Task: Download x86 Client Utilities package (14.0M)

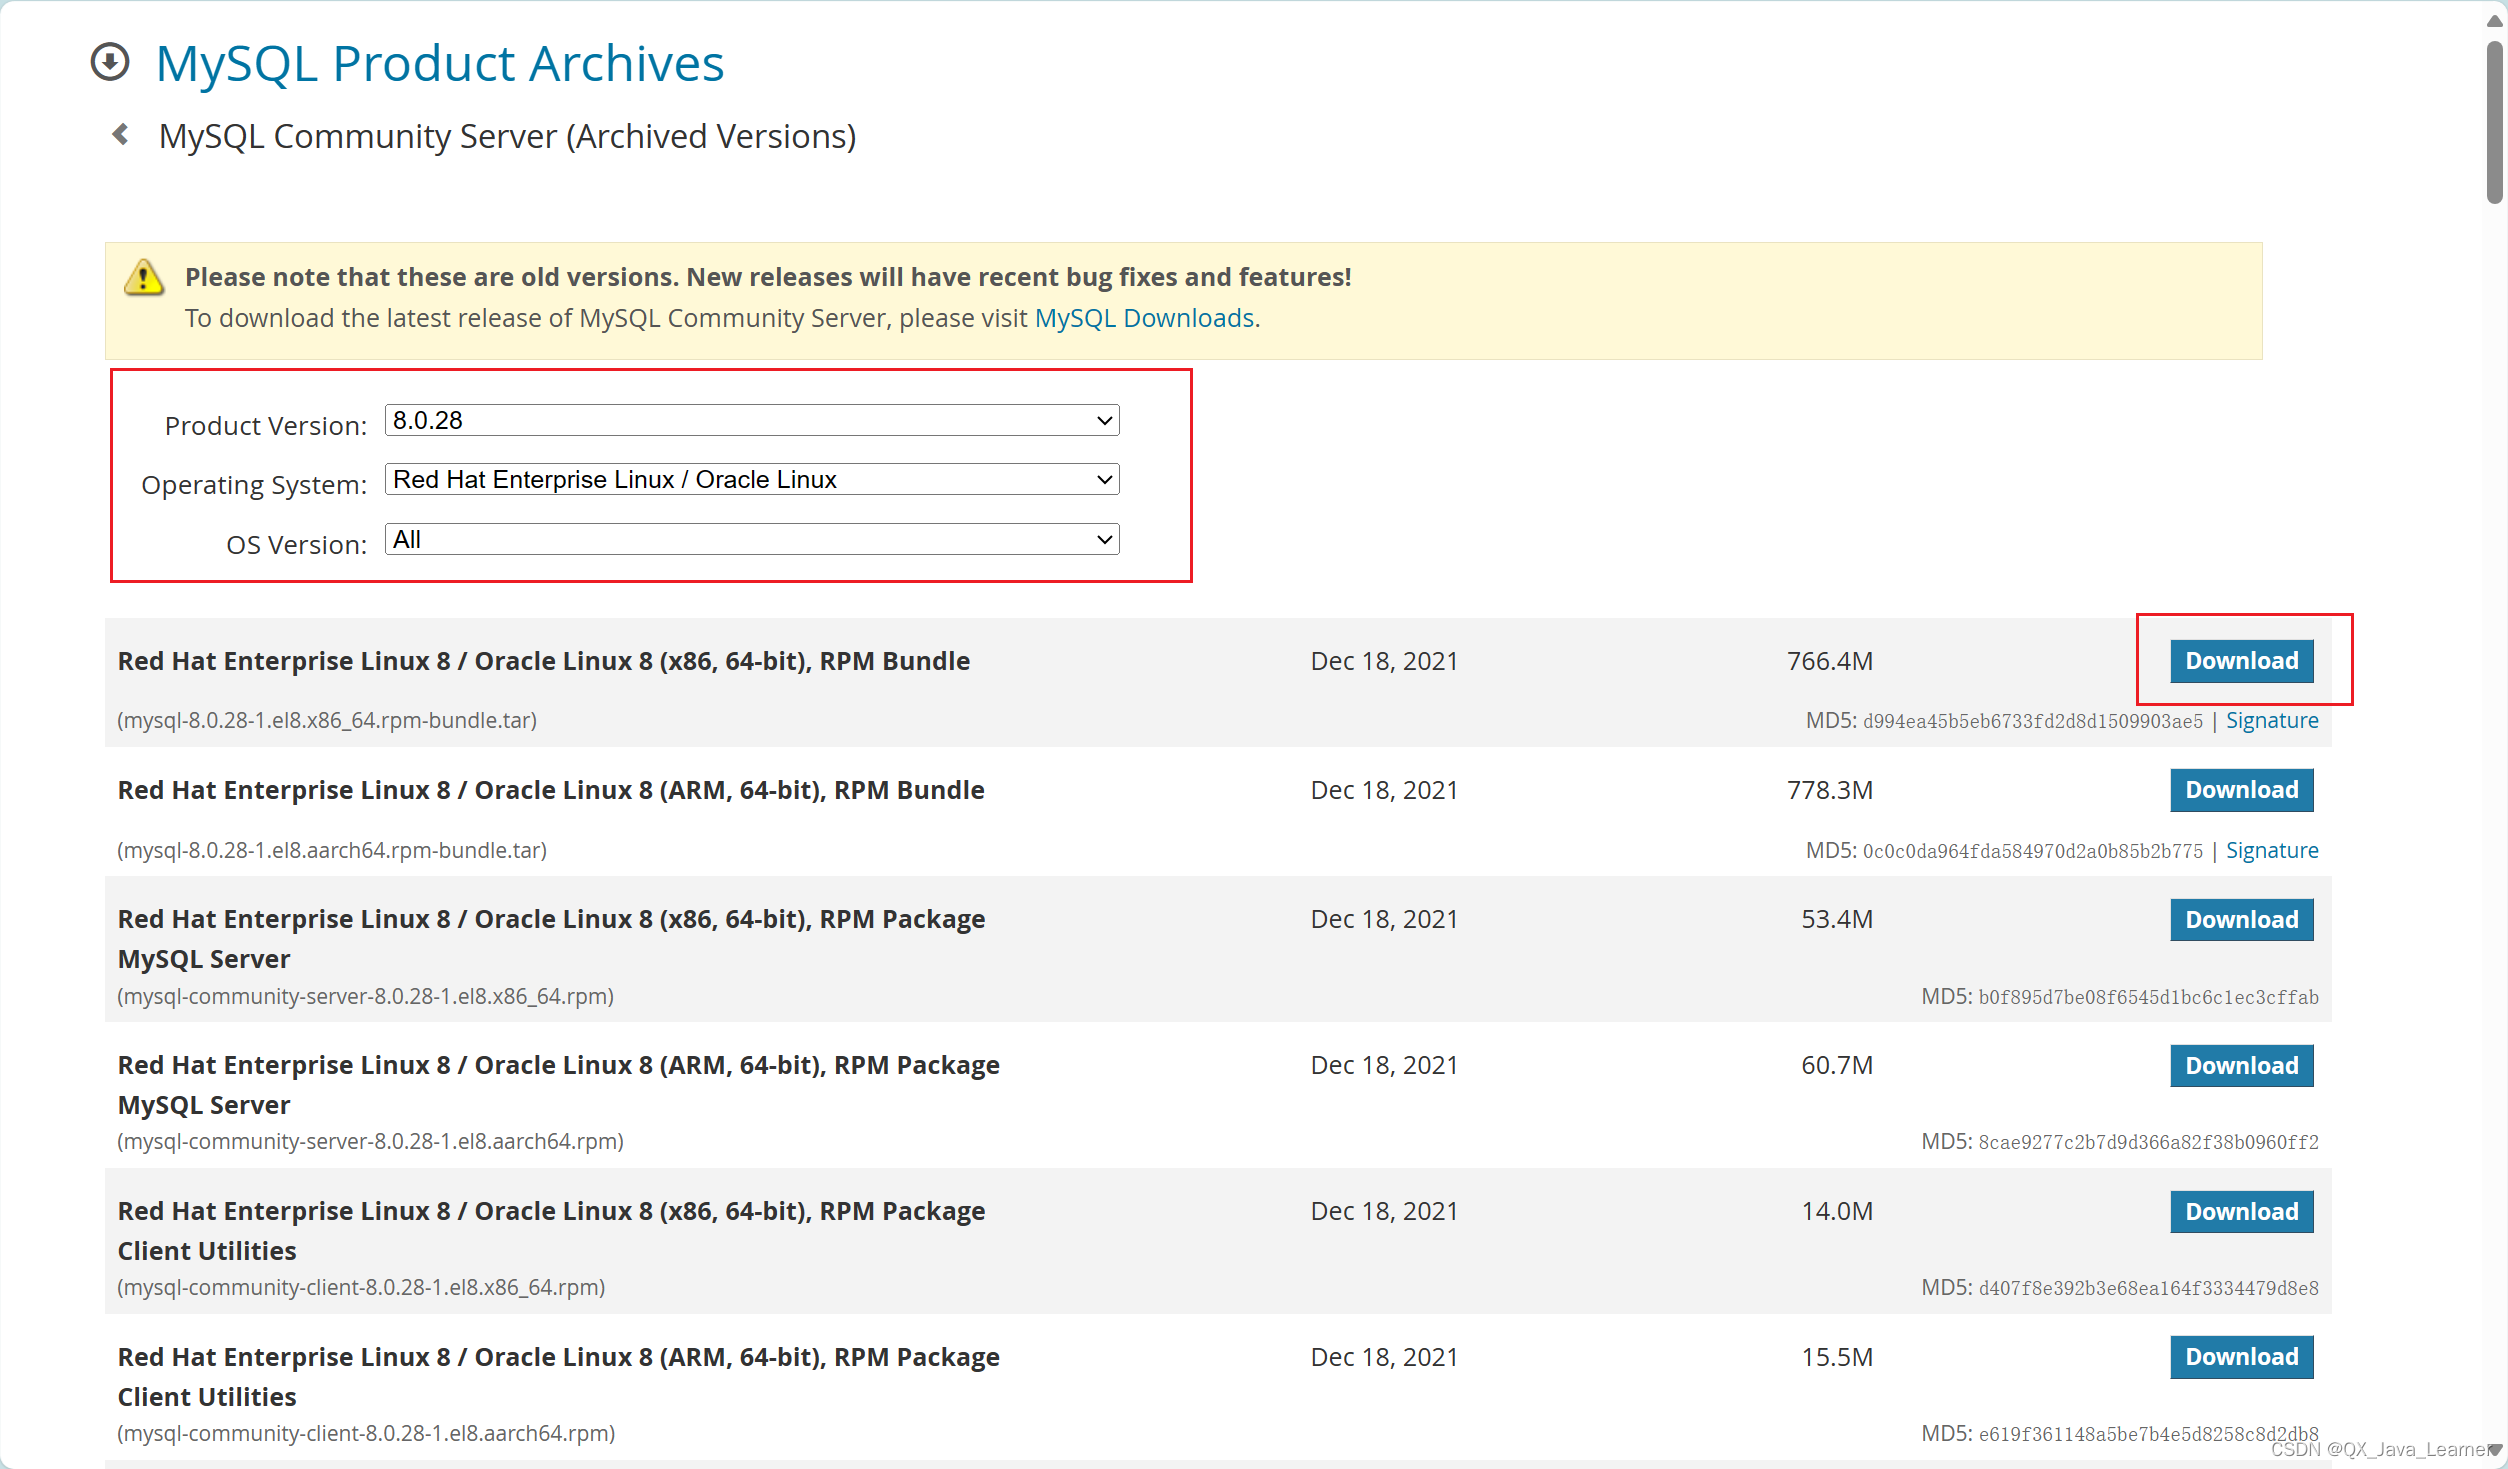Action: (x=2241, y=1212)
